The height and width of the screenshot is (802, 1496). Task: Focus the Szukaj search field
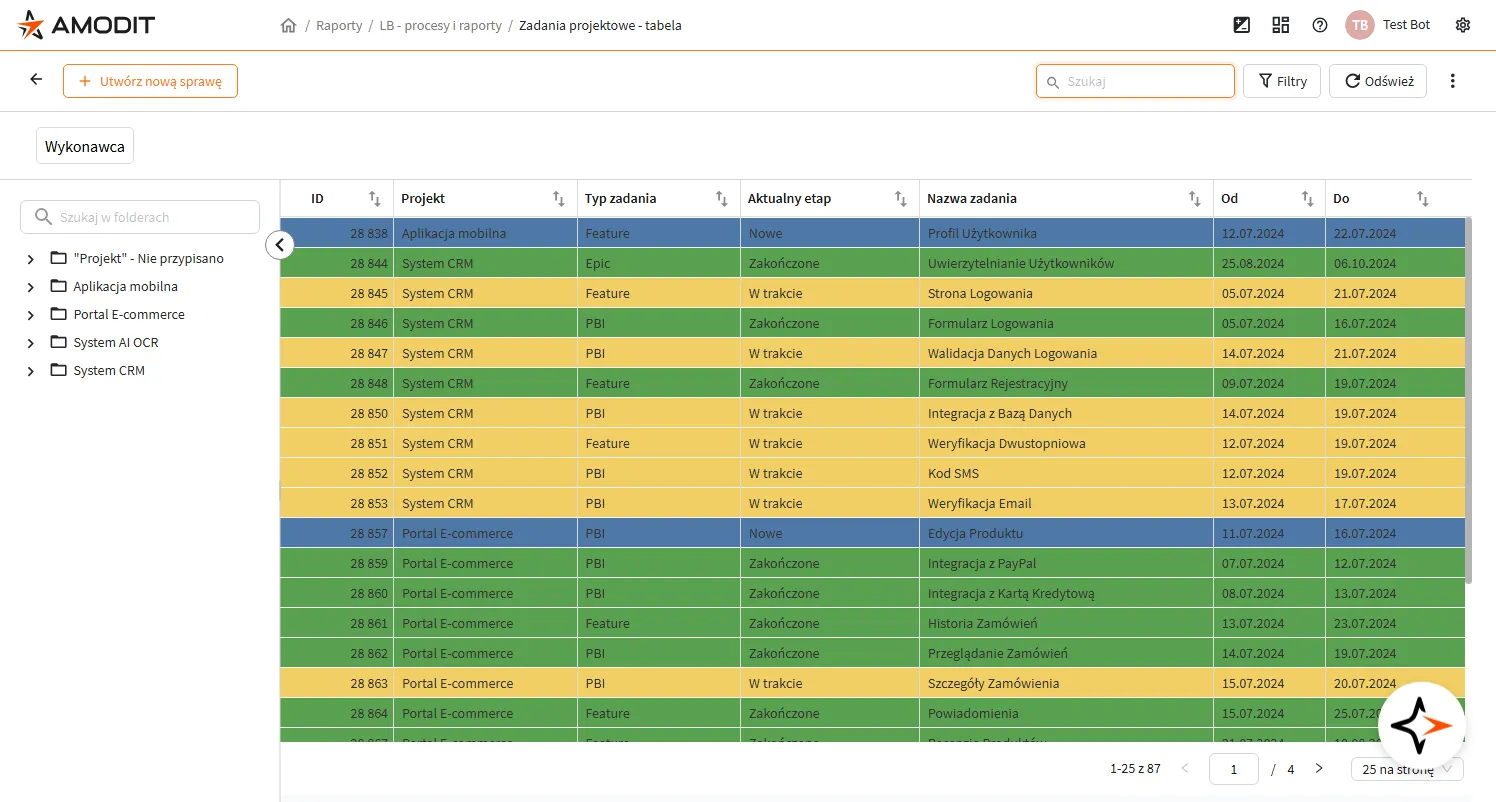click(1136, 81)
